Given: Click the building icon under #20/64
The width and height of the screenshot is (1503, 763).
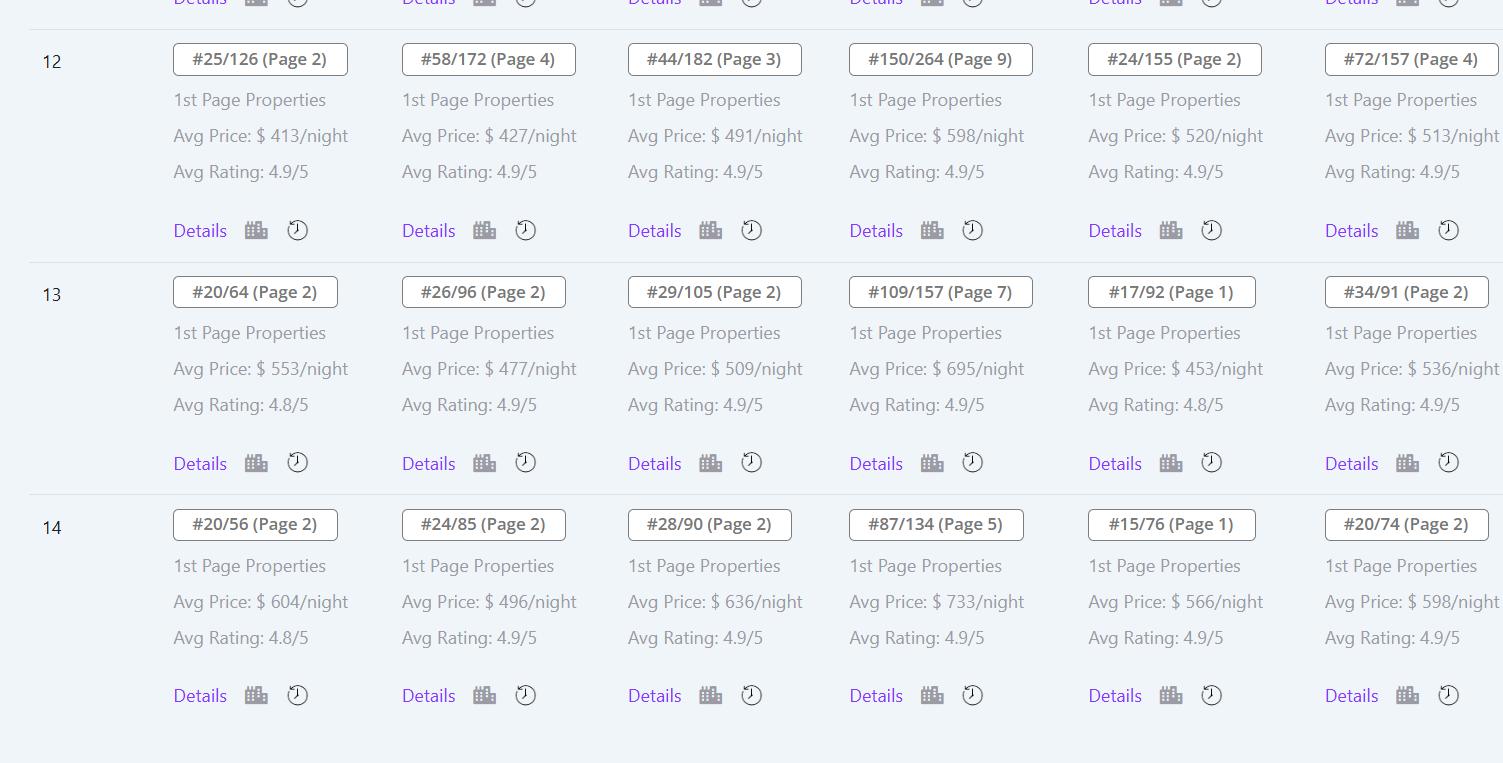Looking at the screenshot, I should (x=256, y=463).
